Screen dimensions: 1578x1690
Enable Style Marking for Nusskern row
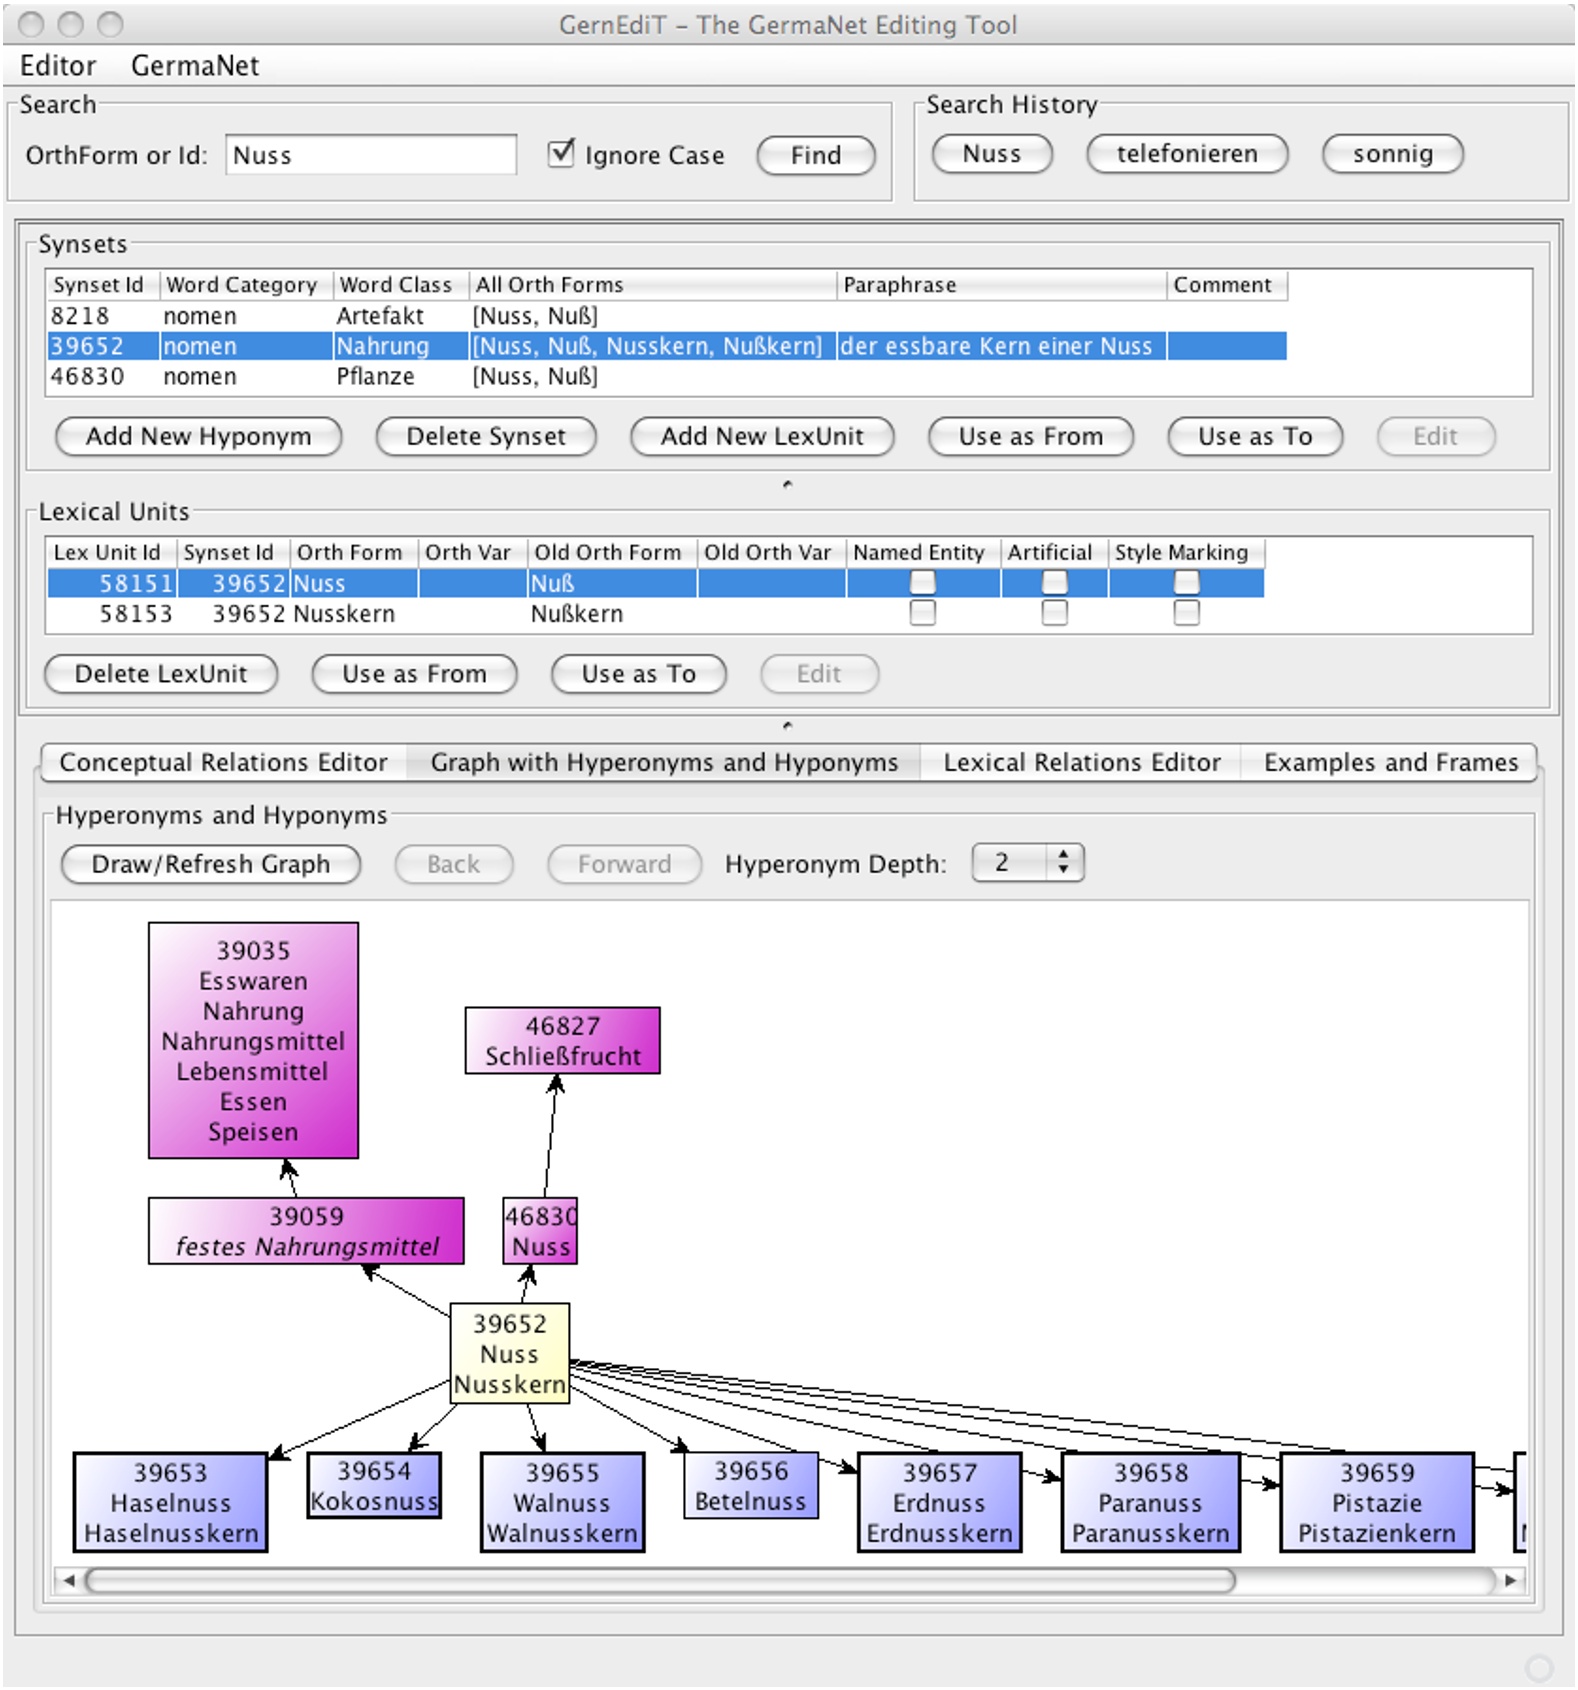(1186, 613)
